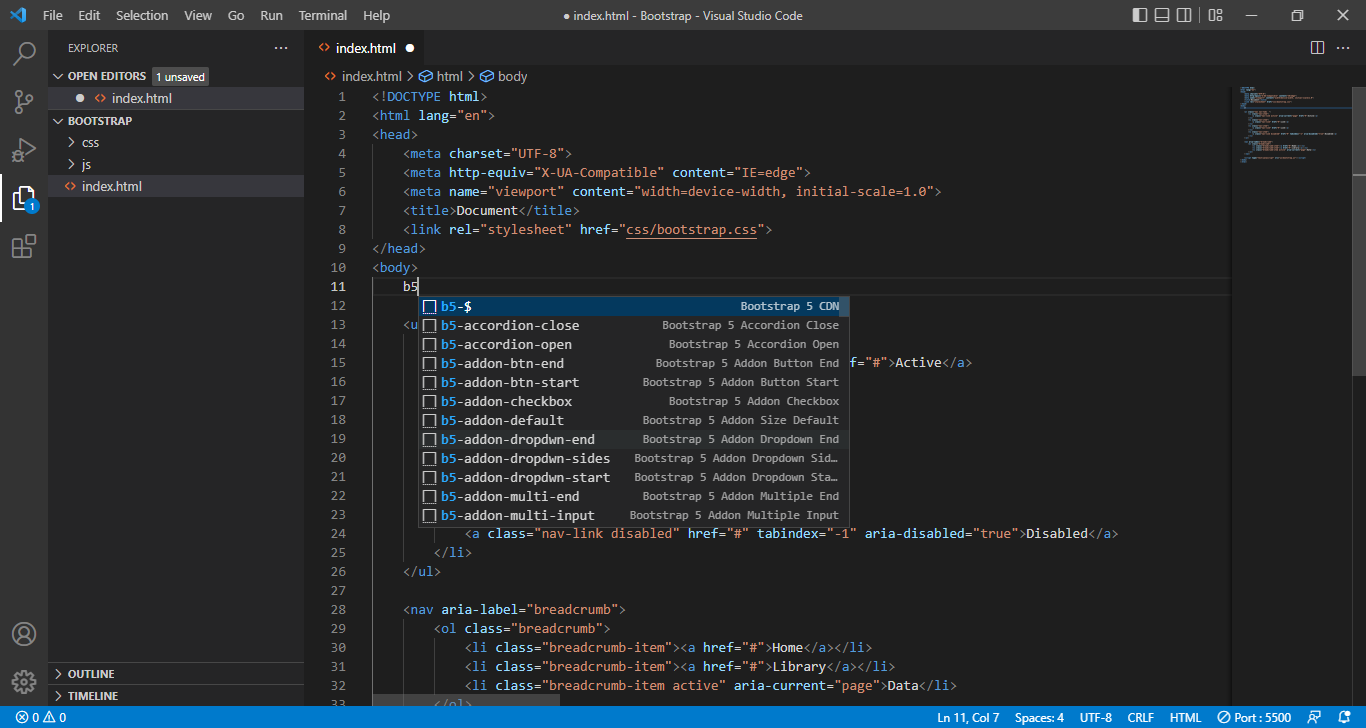Open the View menu
The width and height of the screenshot is (1366, 728).
point(198,15)
